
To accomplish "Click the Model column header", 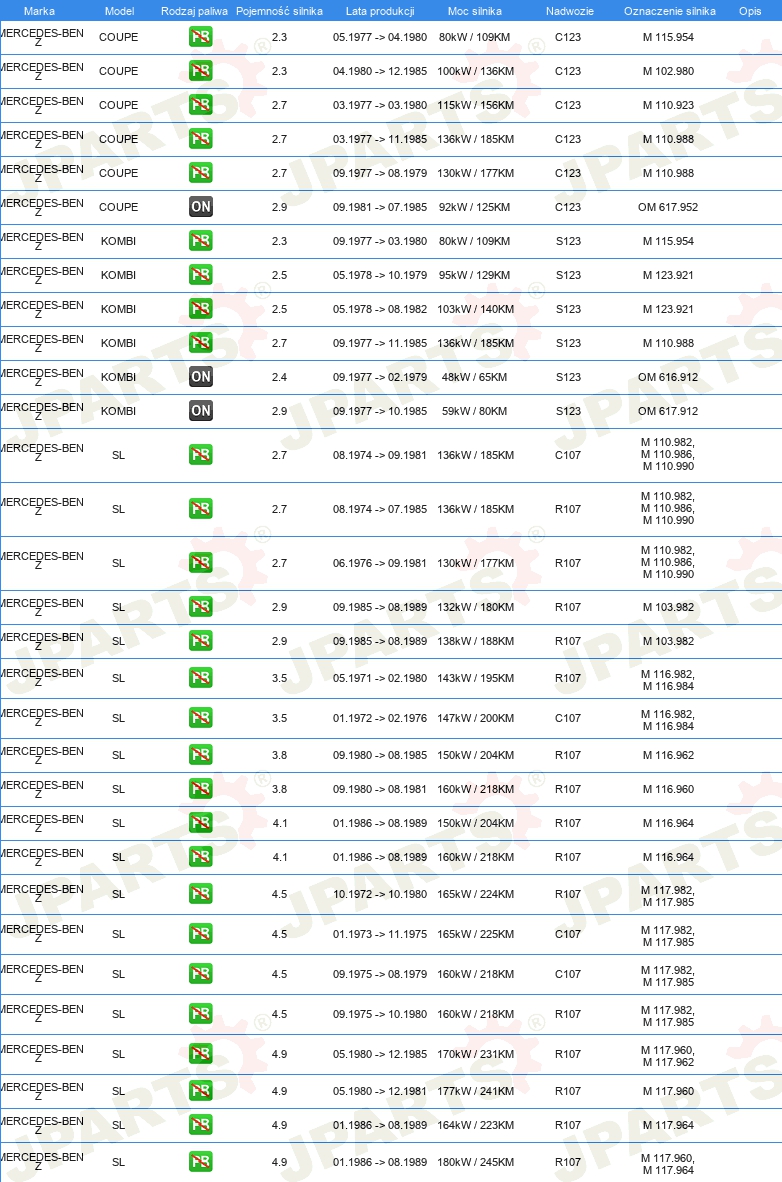I will [119, 11].
